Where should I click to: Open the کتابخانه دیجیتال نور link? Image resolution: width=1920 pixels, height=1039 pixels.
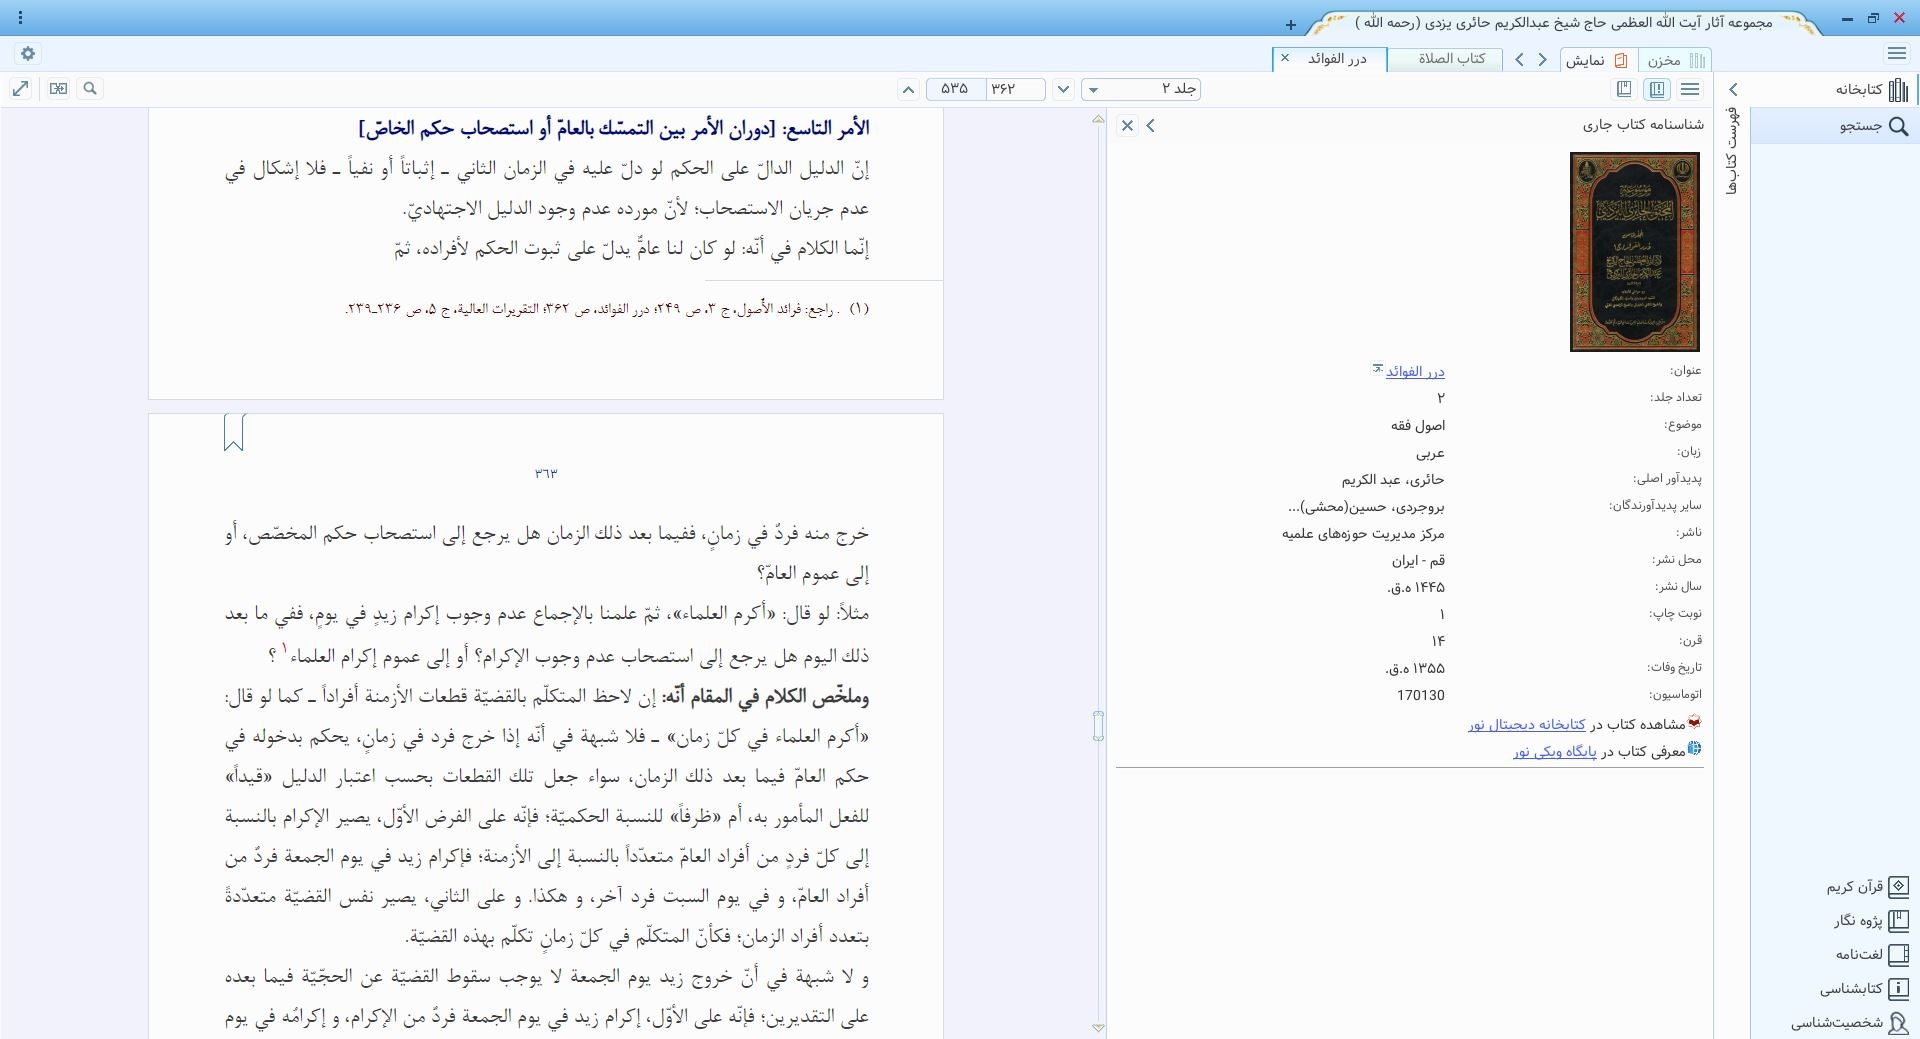click(1527, 724)
